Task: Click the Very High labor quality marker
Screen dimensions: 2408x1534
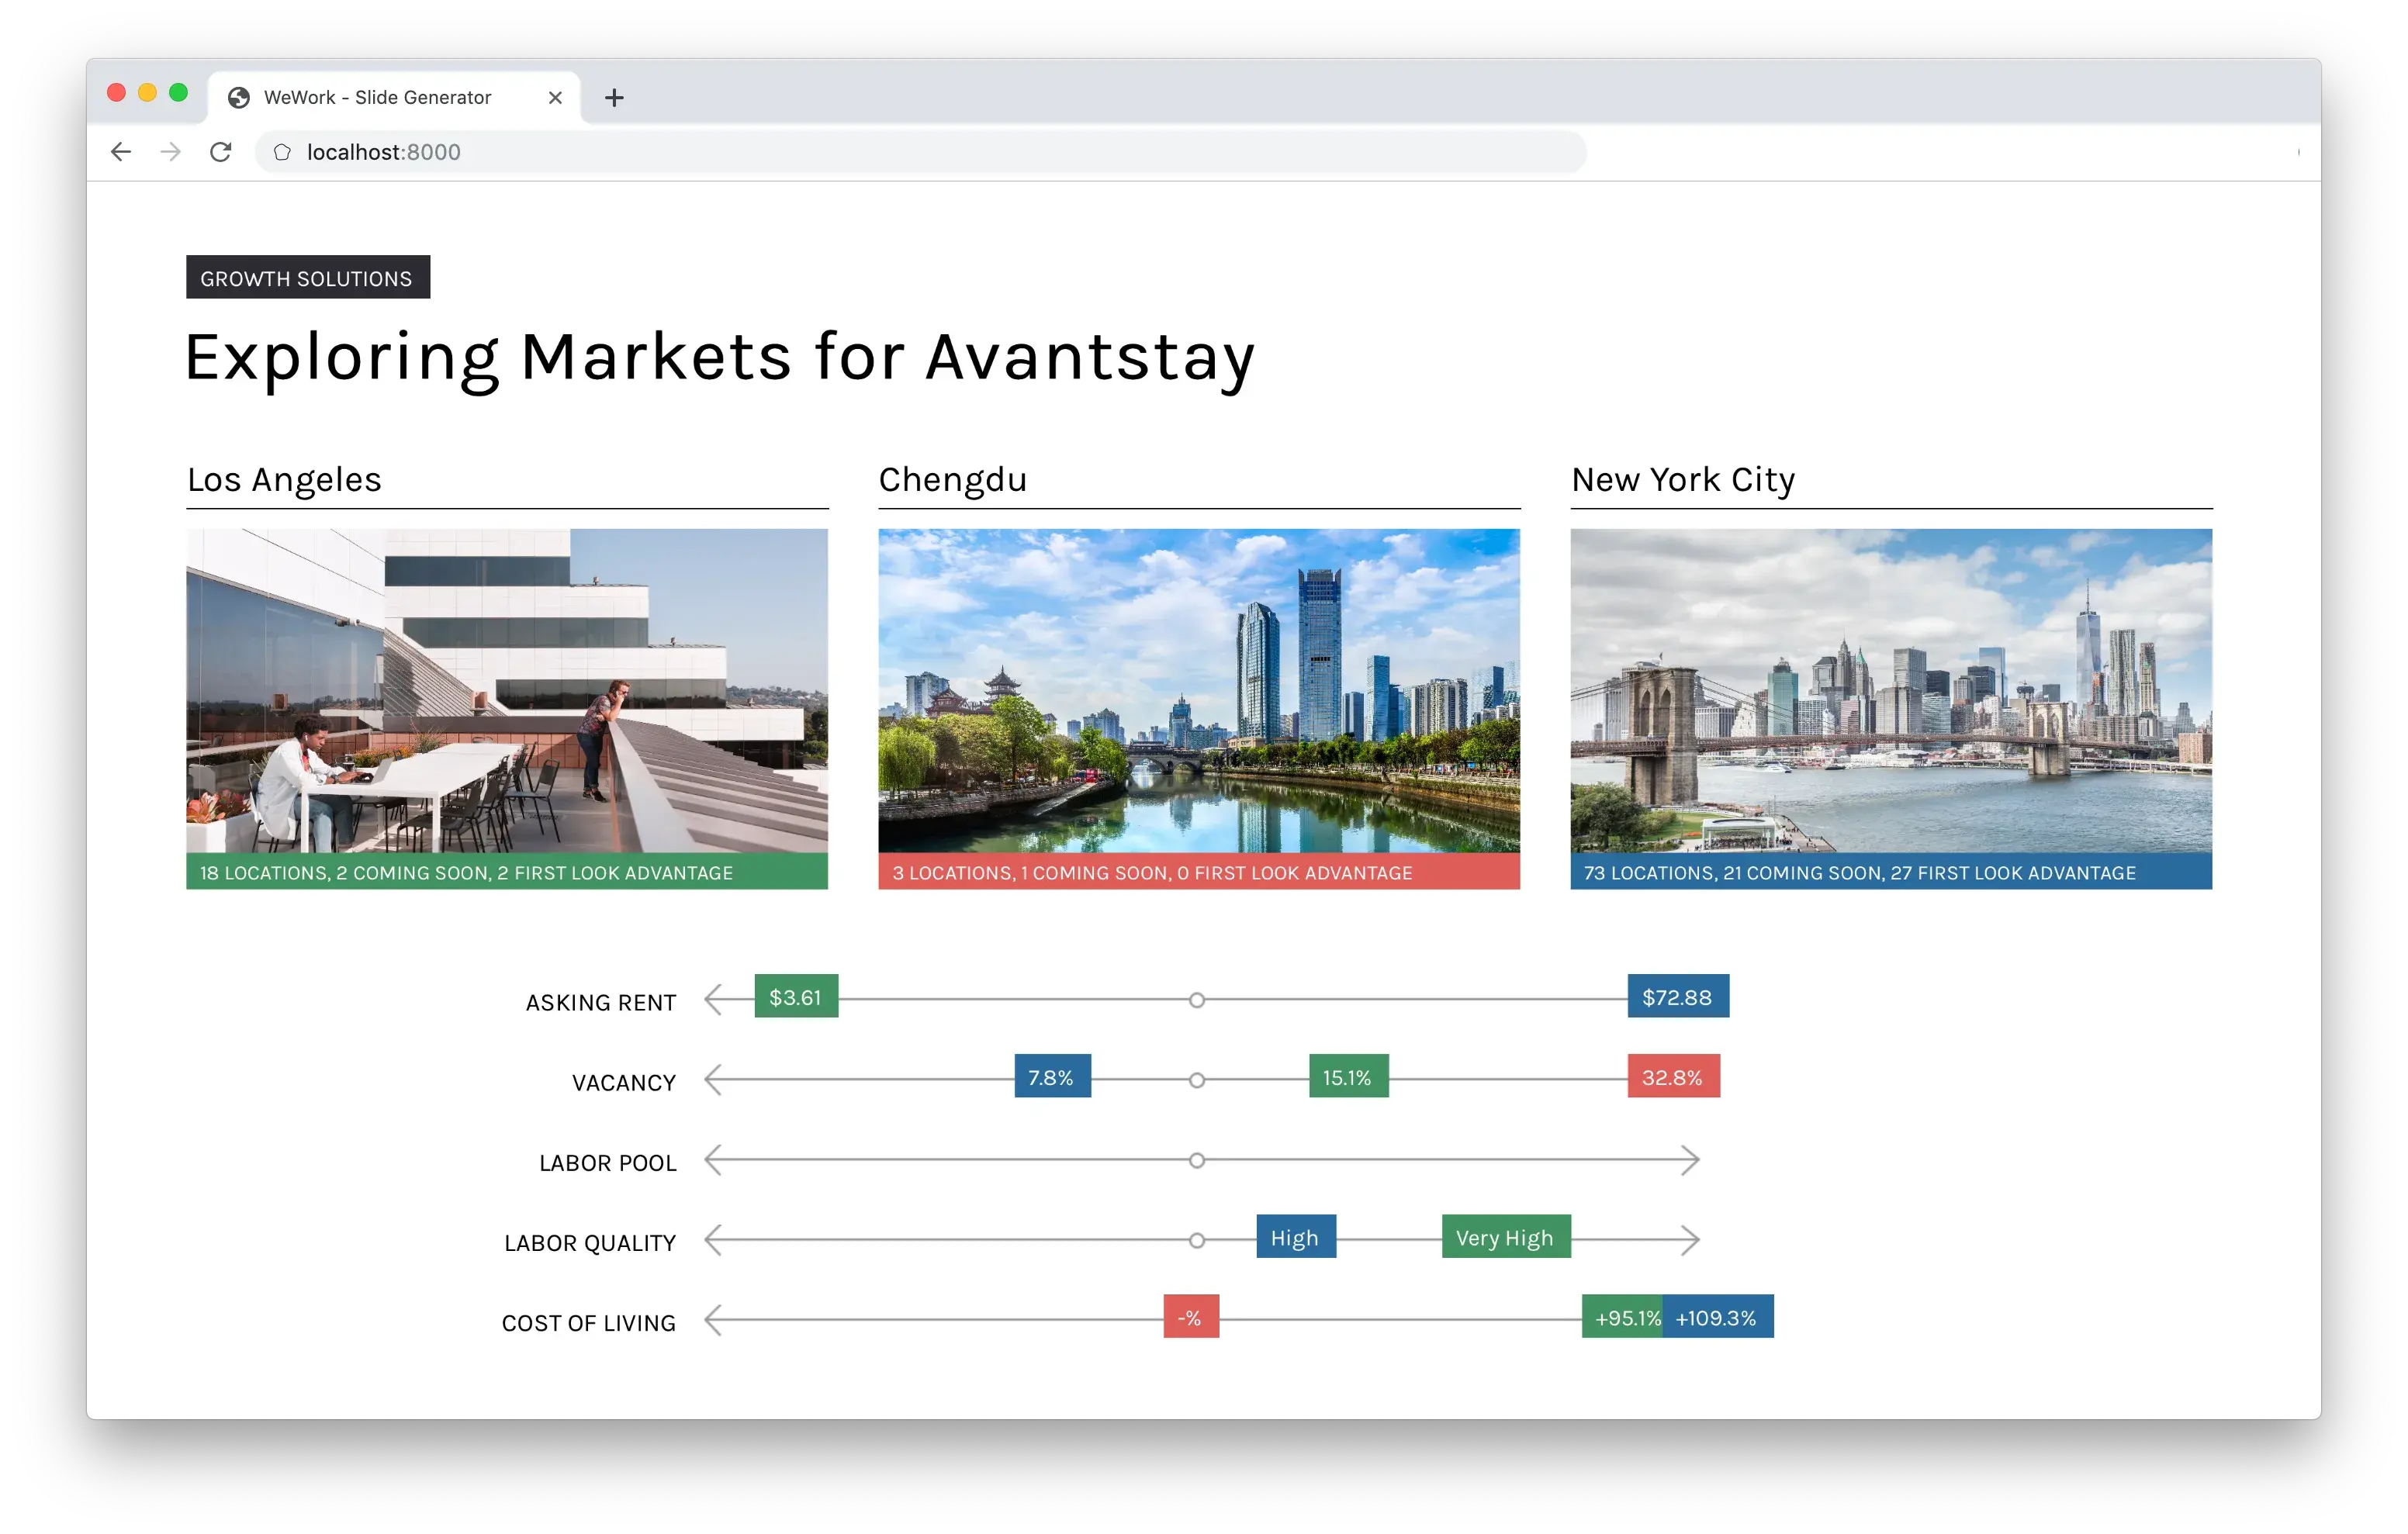Action: pyautogui.click(x=1505, y=1237)
